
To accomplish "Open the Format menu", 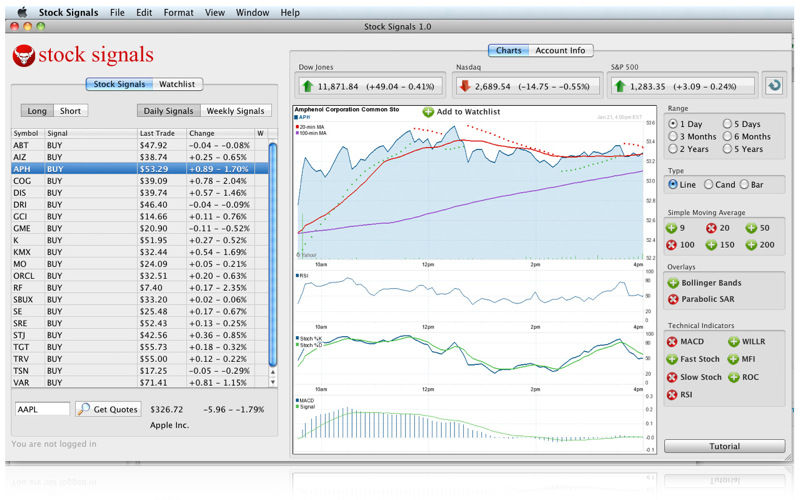I will pos(178,12).
